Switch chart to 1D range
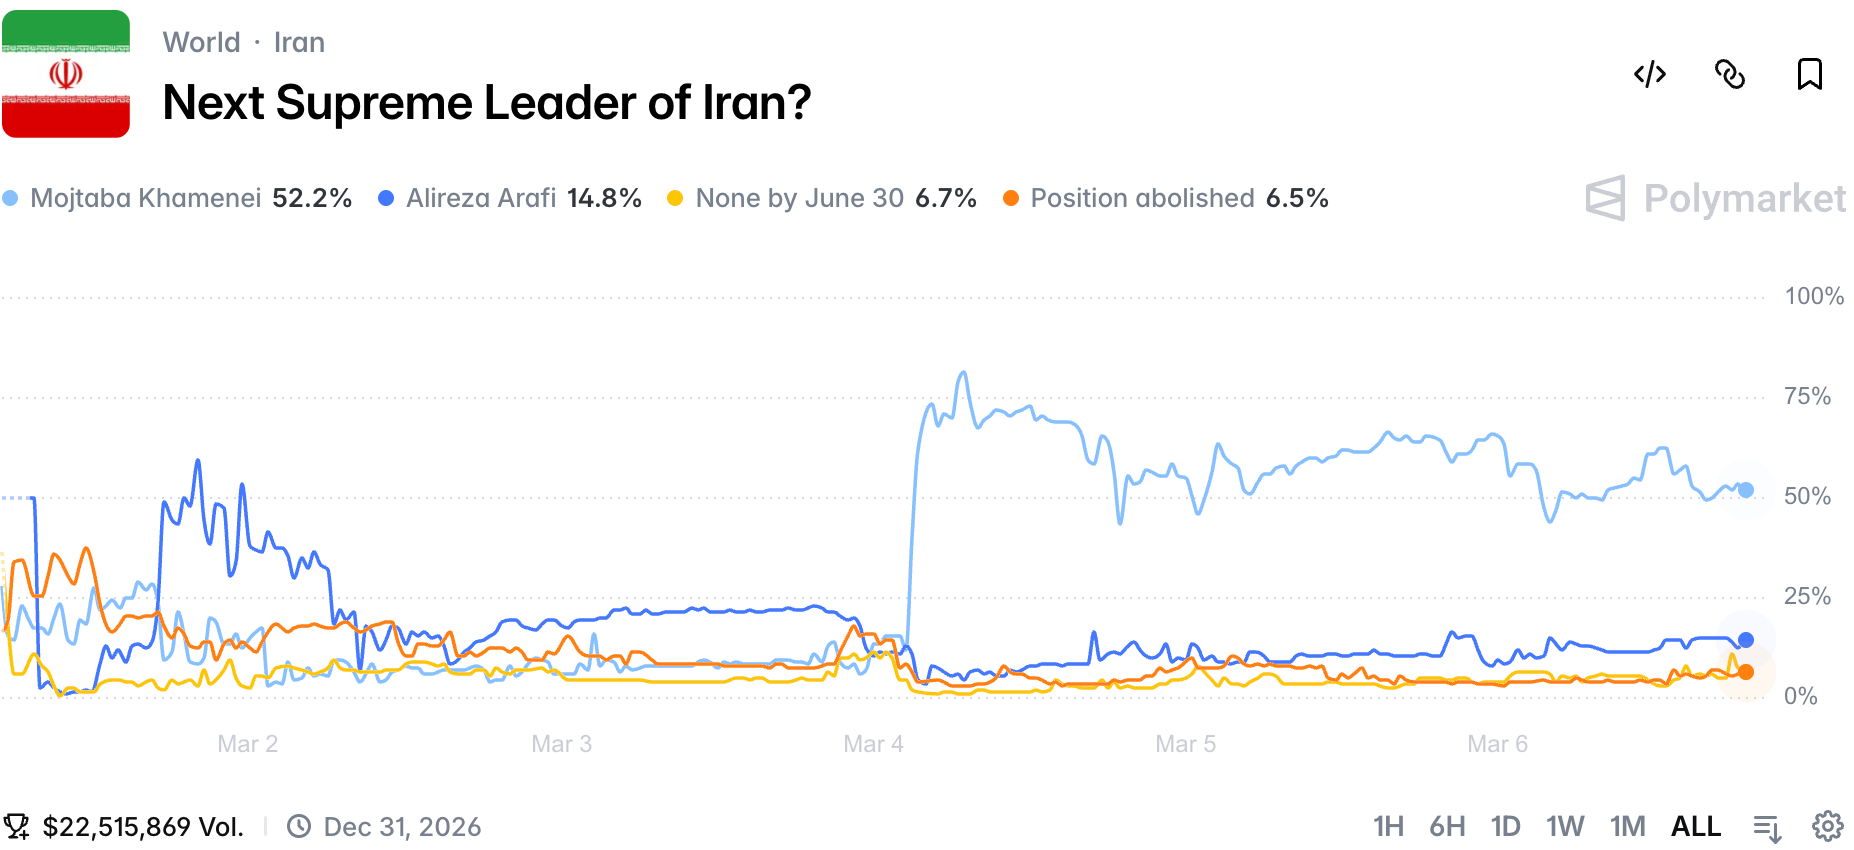Viewport: 1854px width, 850px height. [1505, 826]
